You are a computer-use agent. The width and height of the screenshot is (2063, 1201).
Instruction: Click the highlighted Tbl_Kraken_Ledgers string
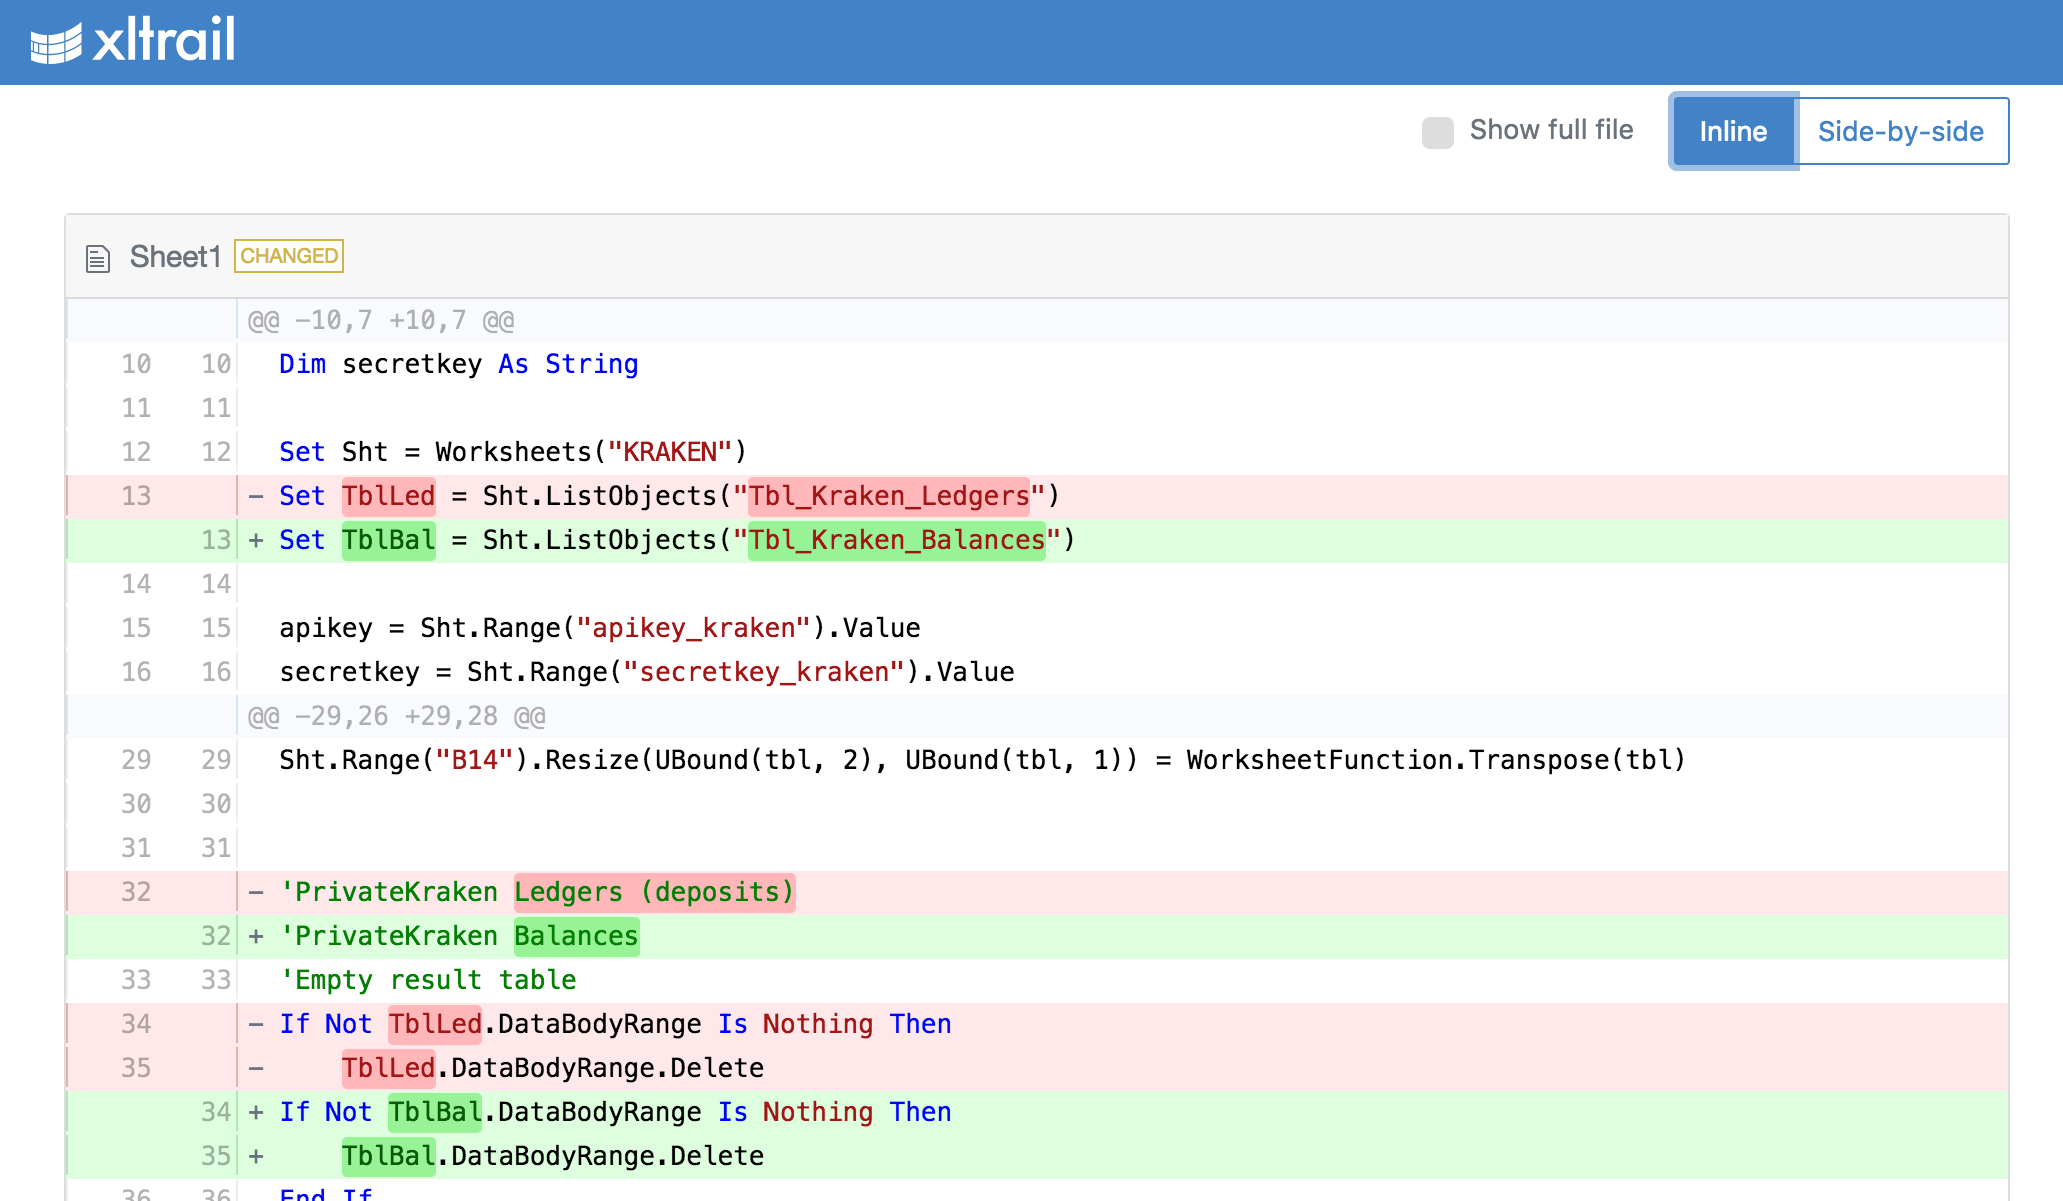pyautogui.click(x=889, y=496)
